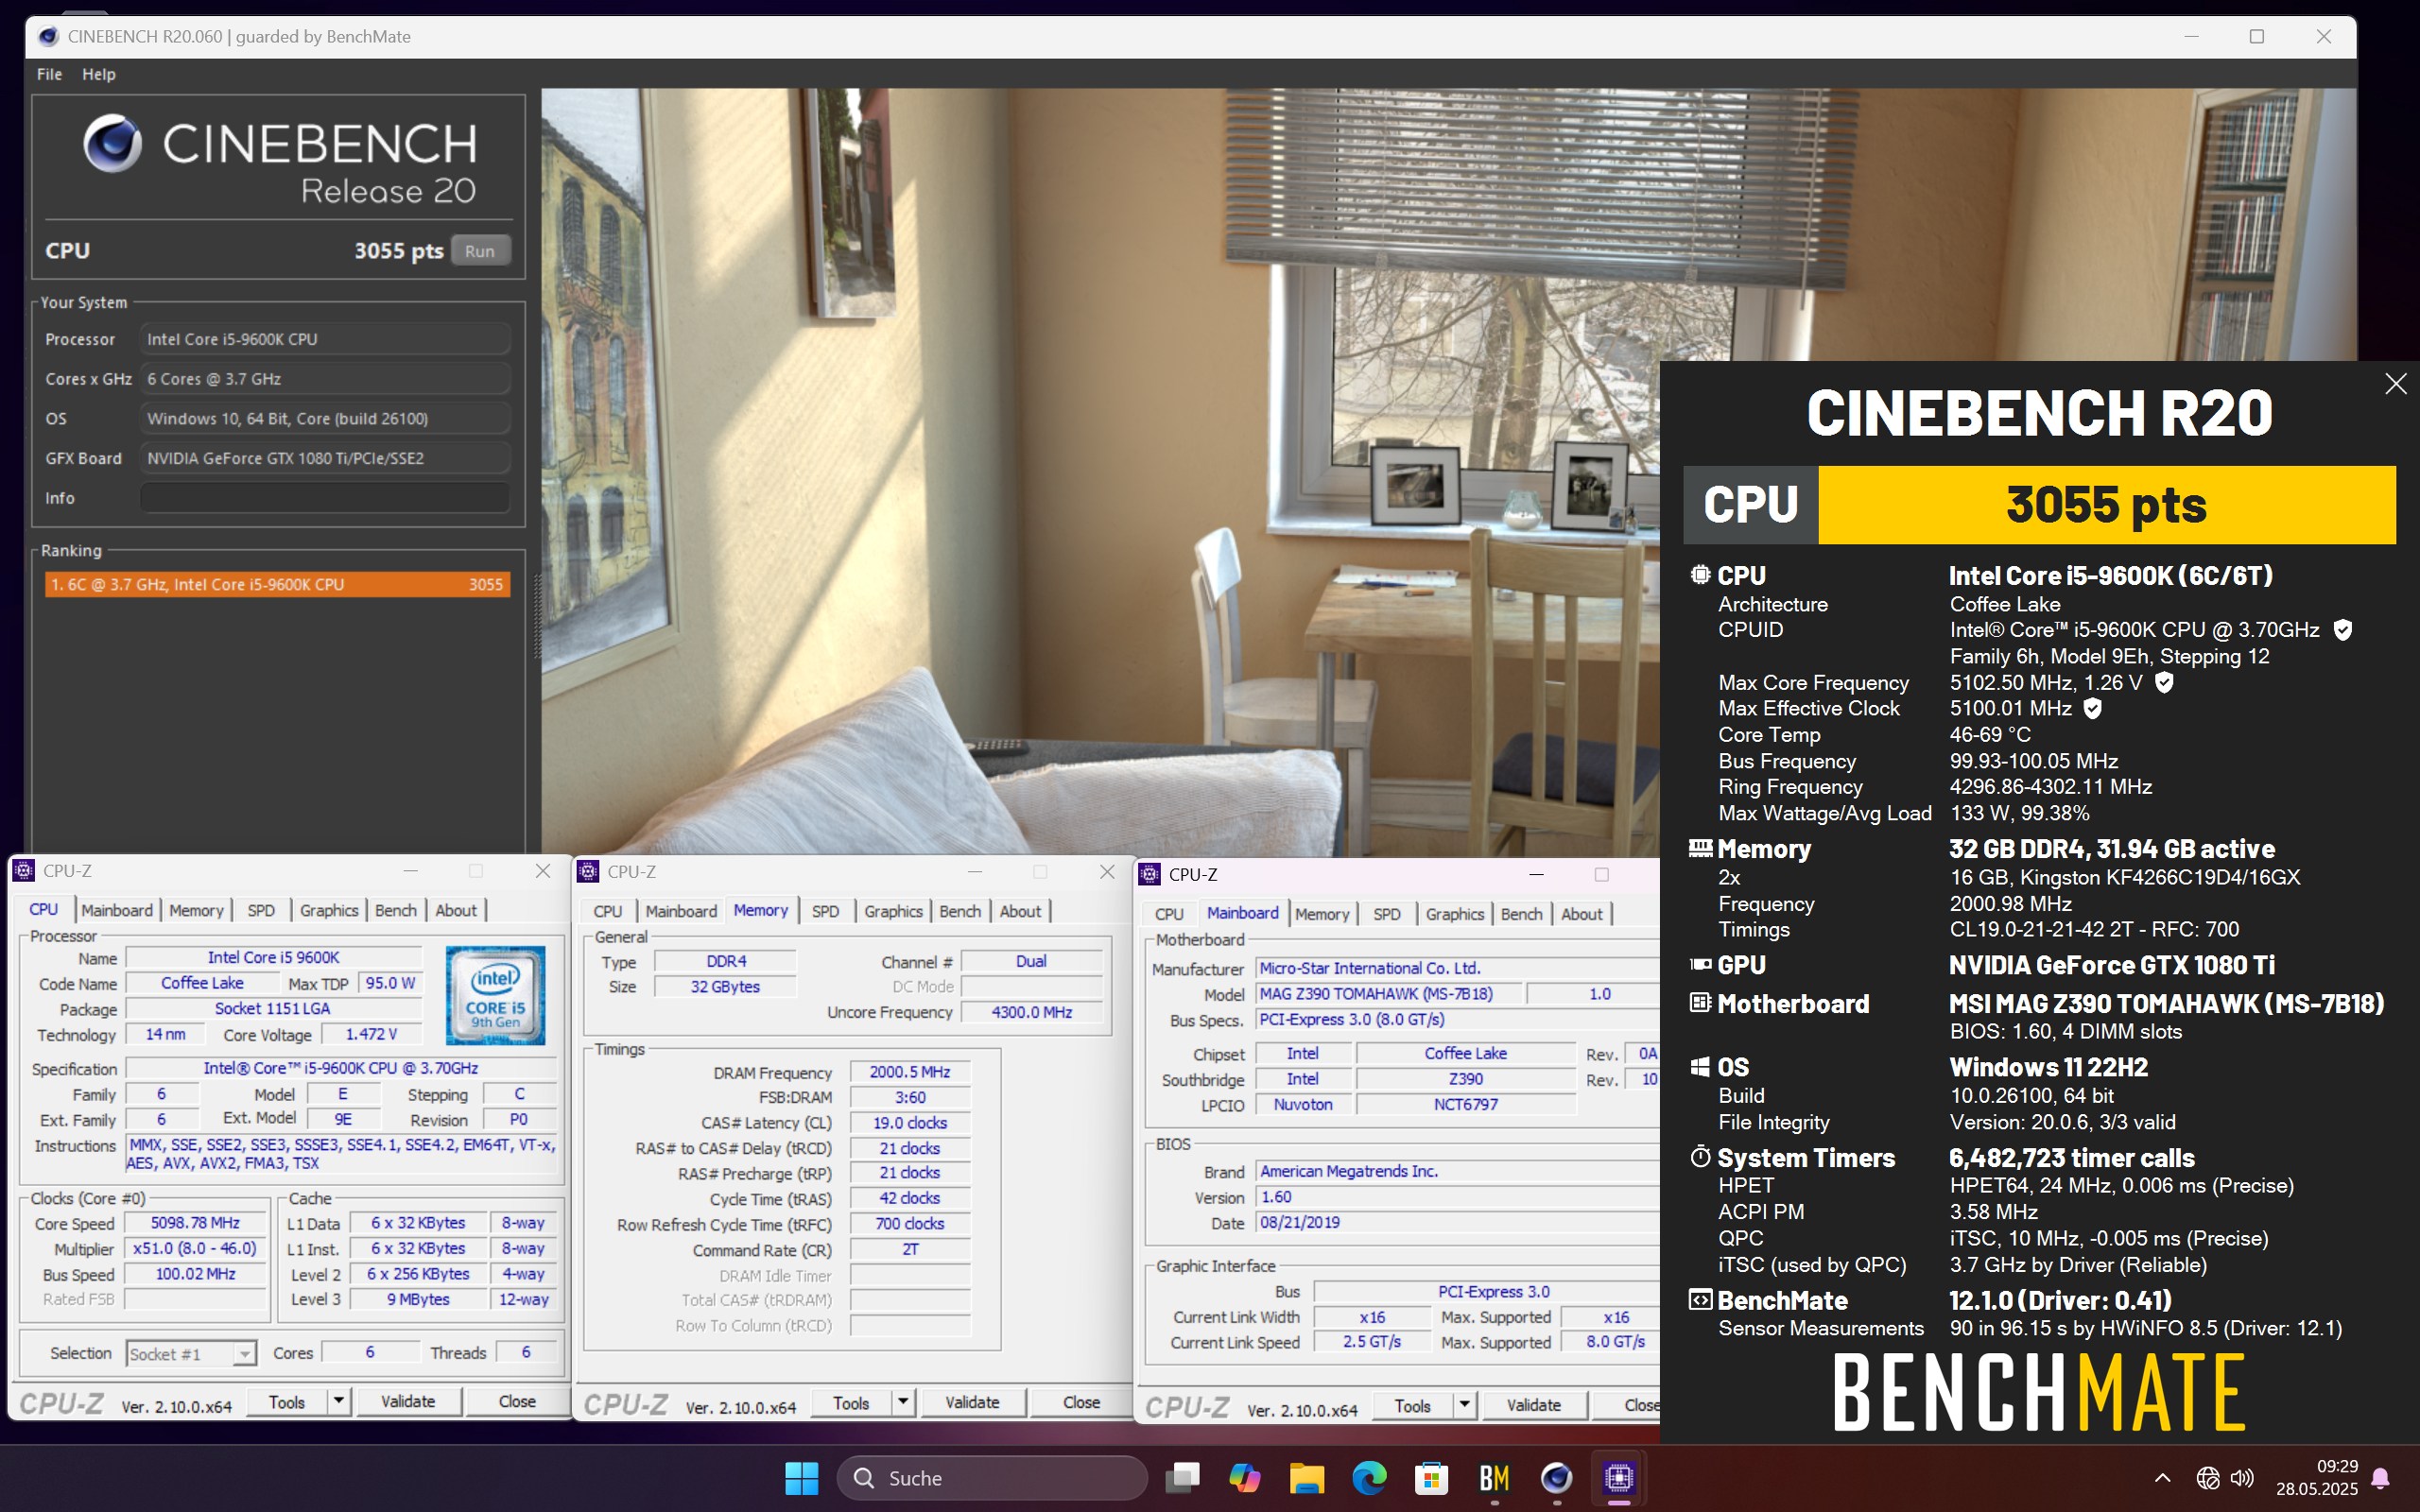Screen dimensions: 2420x1512
Task: Click verified shield next to CPUID value
Action: pyautogui.click(x=2342, y=630)
